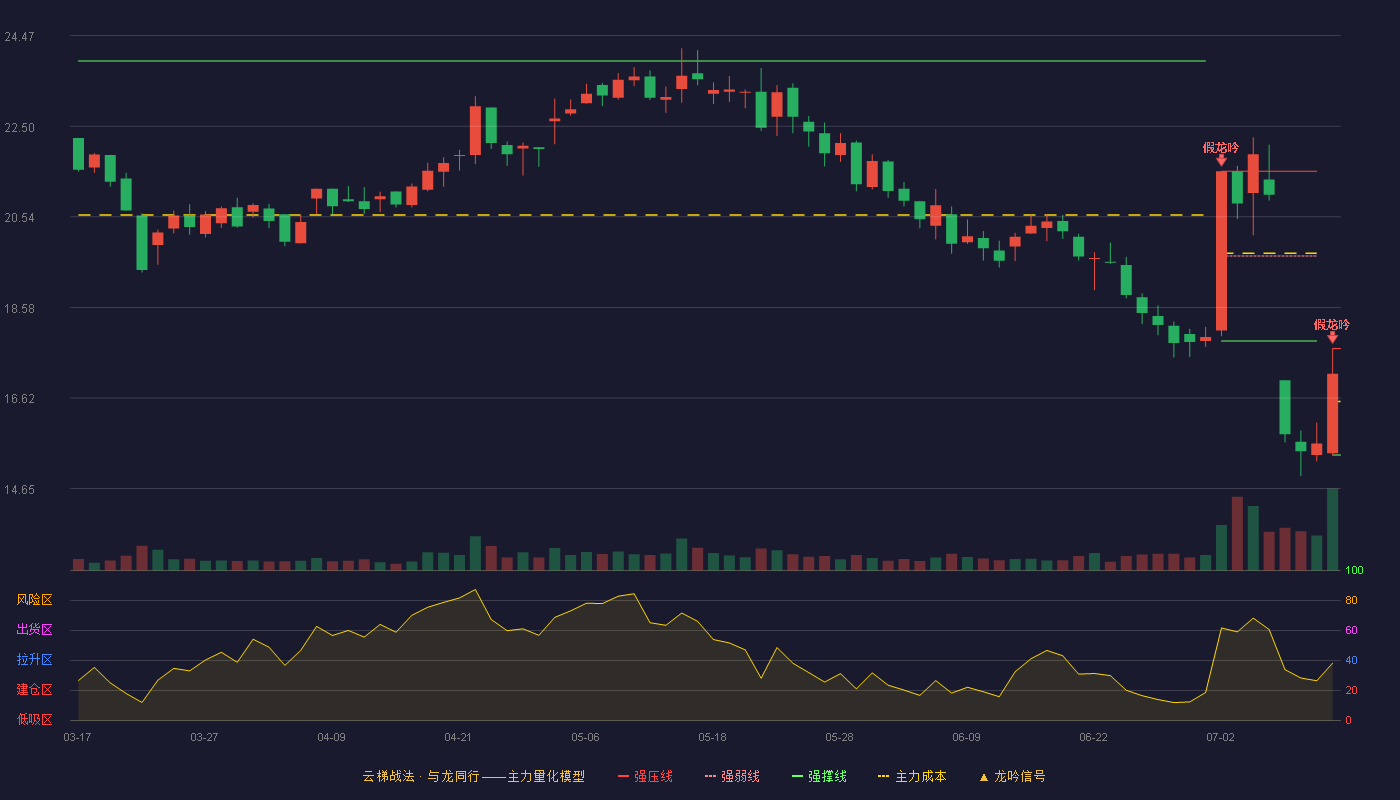Click the 80 indicator scale value
Viewport: 1400px width, 800px height.
point(1351,601)
